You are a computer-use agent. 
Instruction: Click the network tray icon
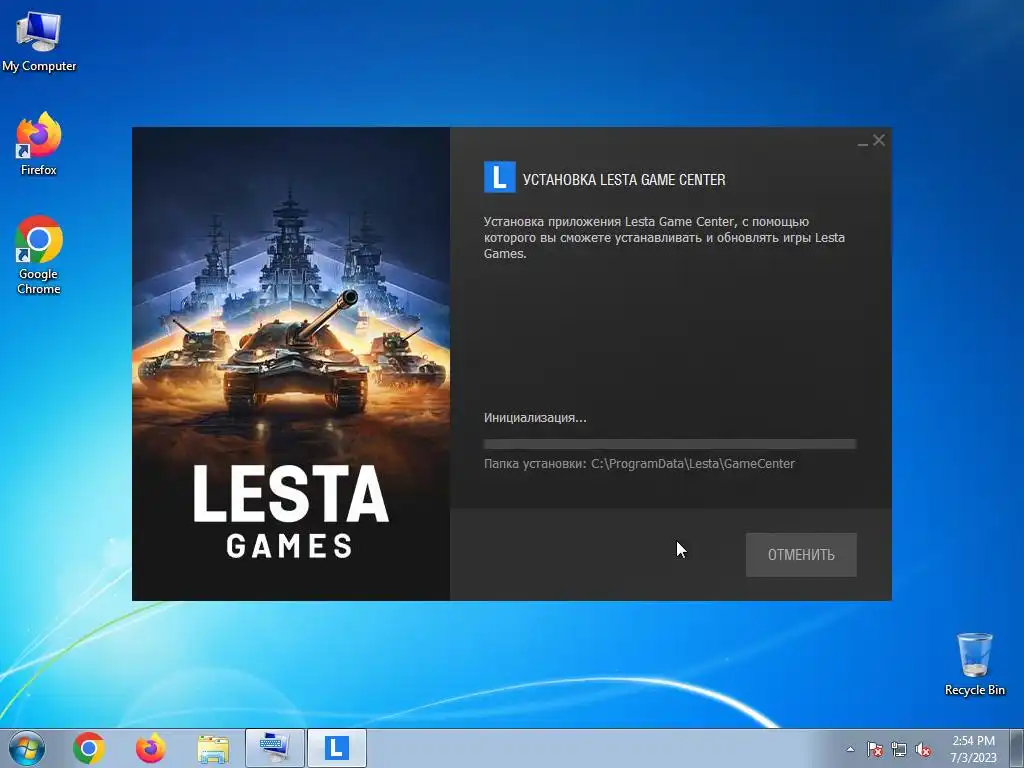point(899,750)
